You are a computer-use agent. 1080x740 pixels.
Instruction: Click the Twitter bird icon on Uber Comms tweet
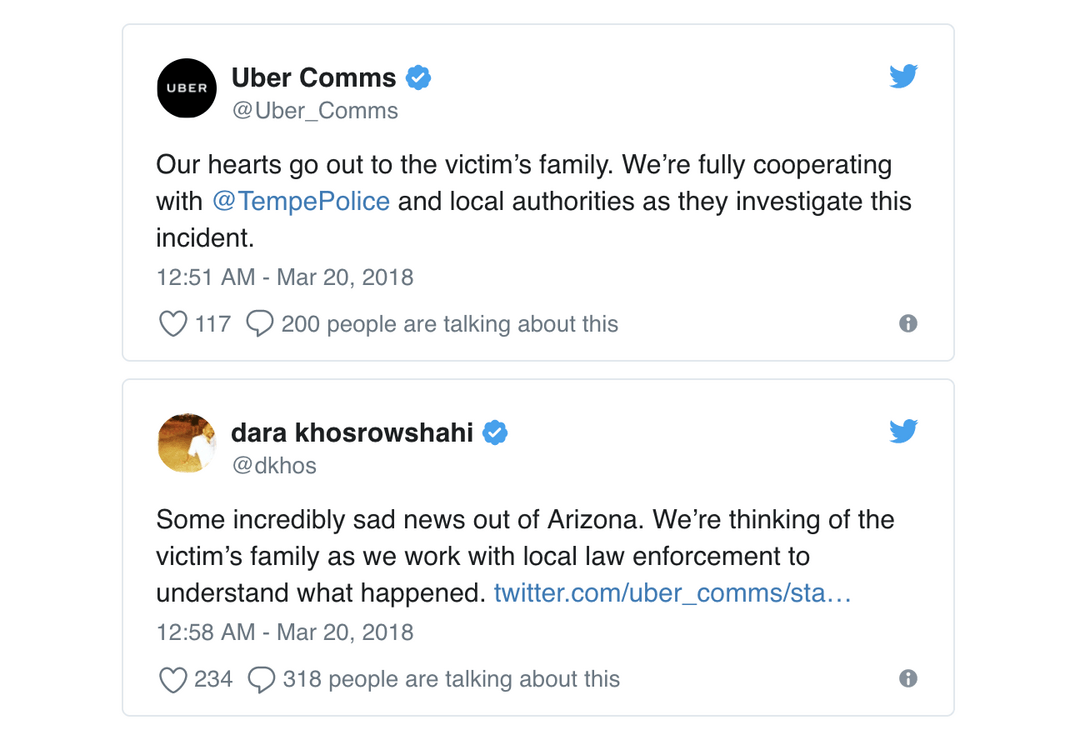click(903, 76)
